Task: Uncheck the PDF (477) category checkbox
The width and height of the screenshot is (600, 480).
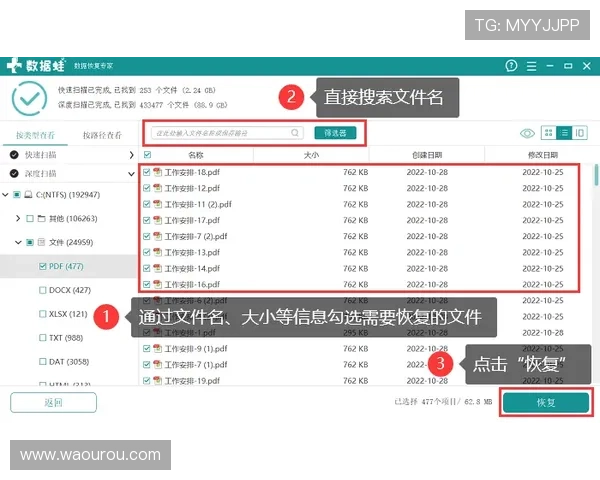Action: coord(43,266)
